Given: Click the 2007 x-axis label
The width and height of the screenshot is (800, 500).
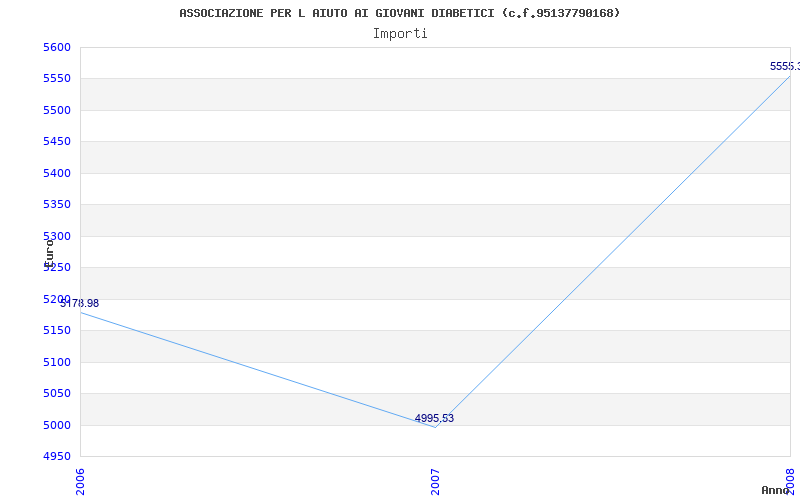Looking at the screenshot, I should click(435, 482).
